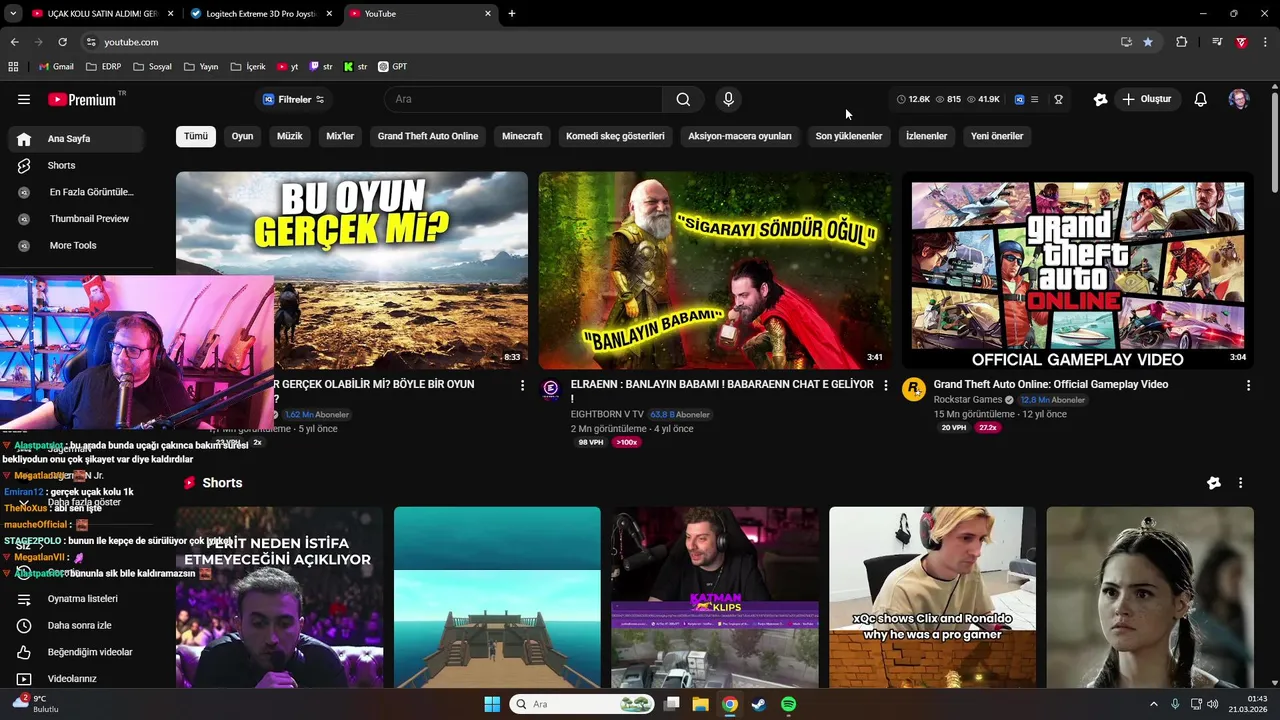Viewport: 1280px width, 720px height.
Task: Bookmark this page with star icon
Action: [x=1148, y=42]
